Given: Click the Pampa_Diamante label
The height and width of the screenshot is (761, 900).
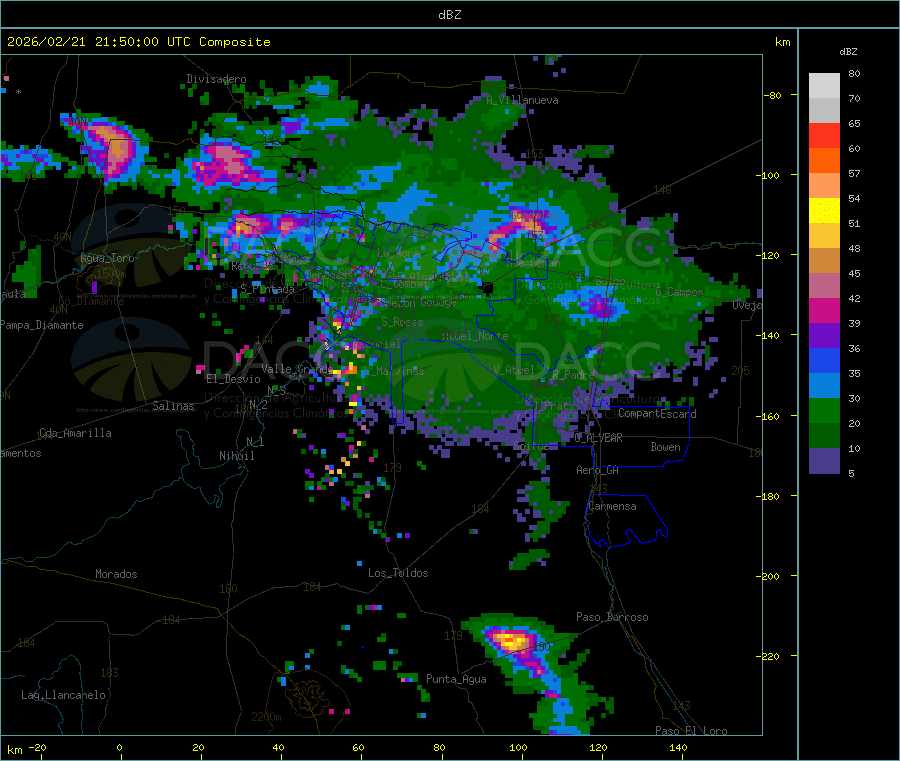Looking at the screenshot, I should tap(42, 325).
